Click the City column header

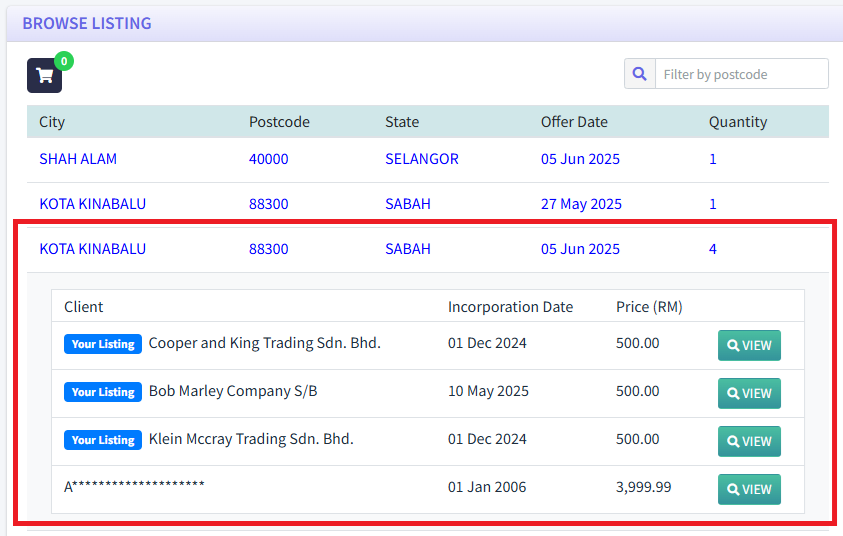52,122
